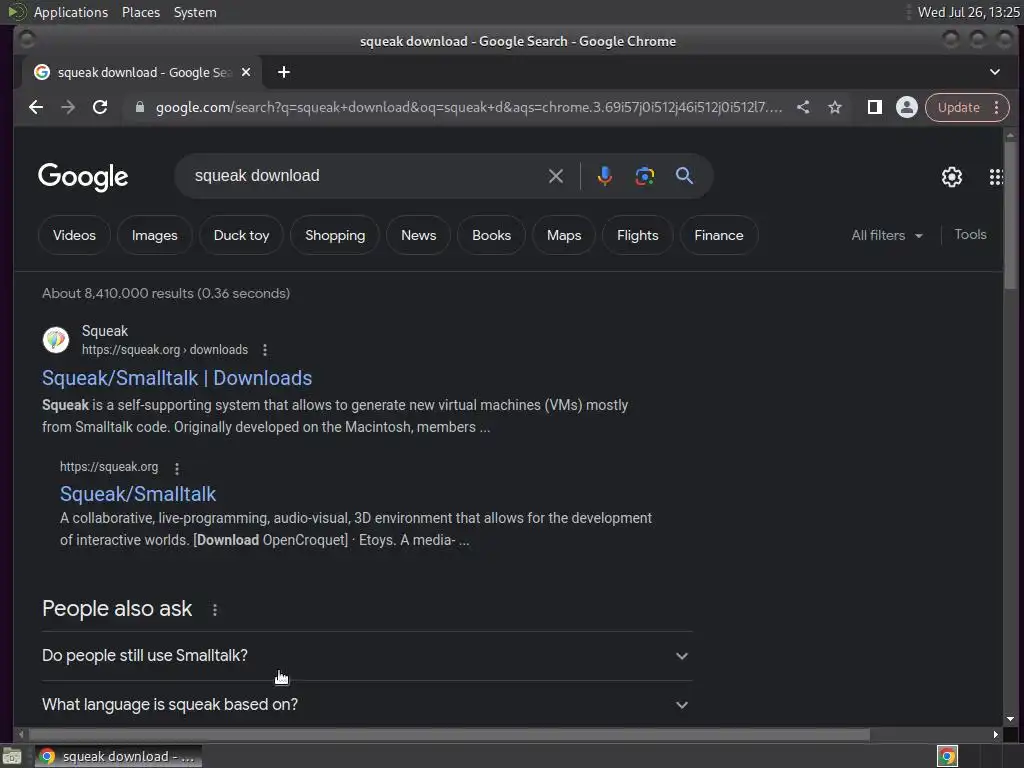
Task: Filter results by Images
Action: pos(155,235)
